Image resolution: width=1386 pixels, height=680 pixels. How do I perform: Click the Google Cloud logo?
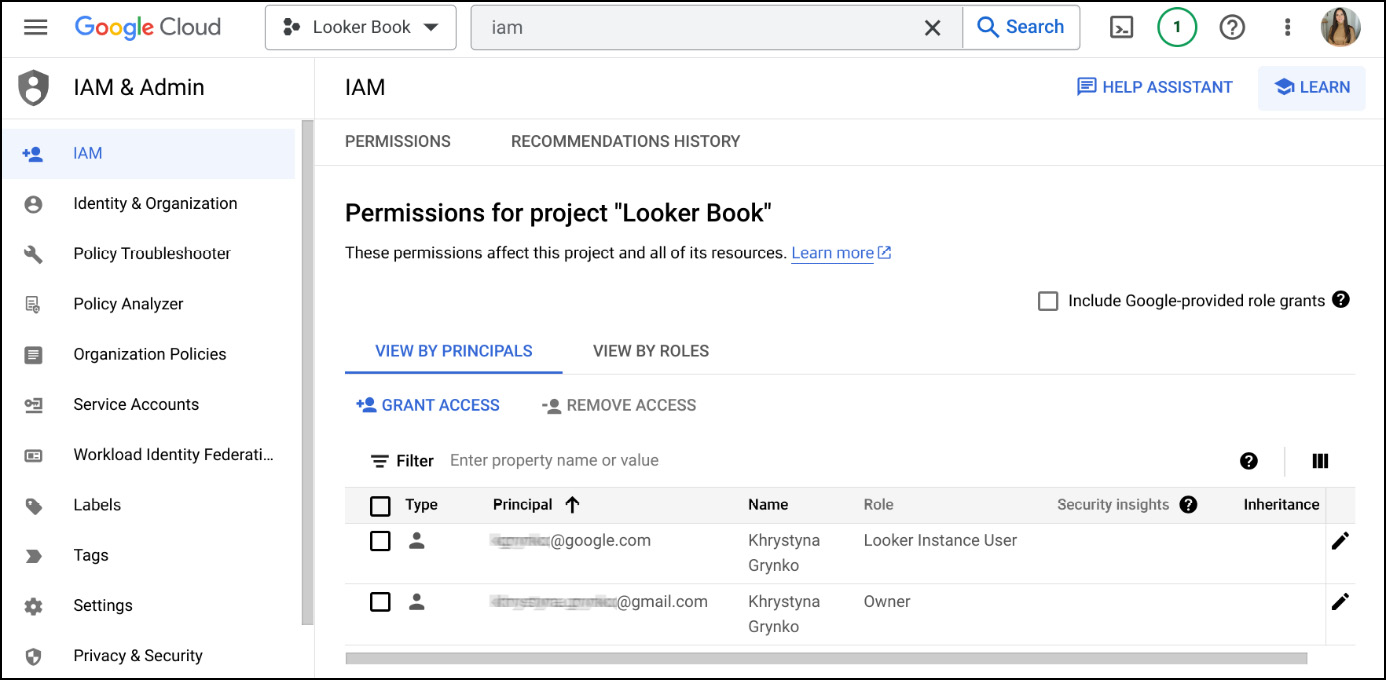pos(148,27)
